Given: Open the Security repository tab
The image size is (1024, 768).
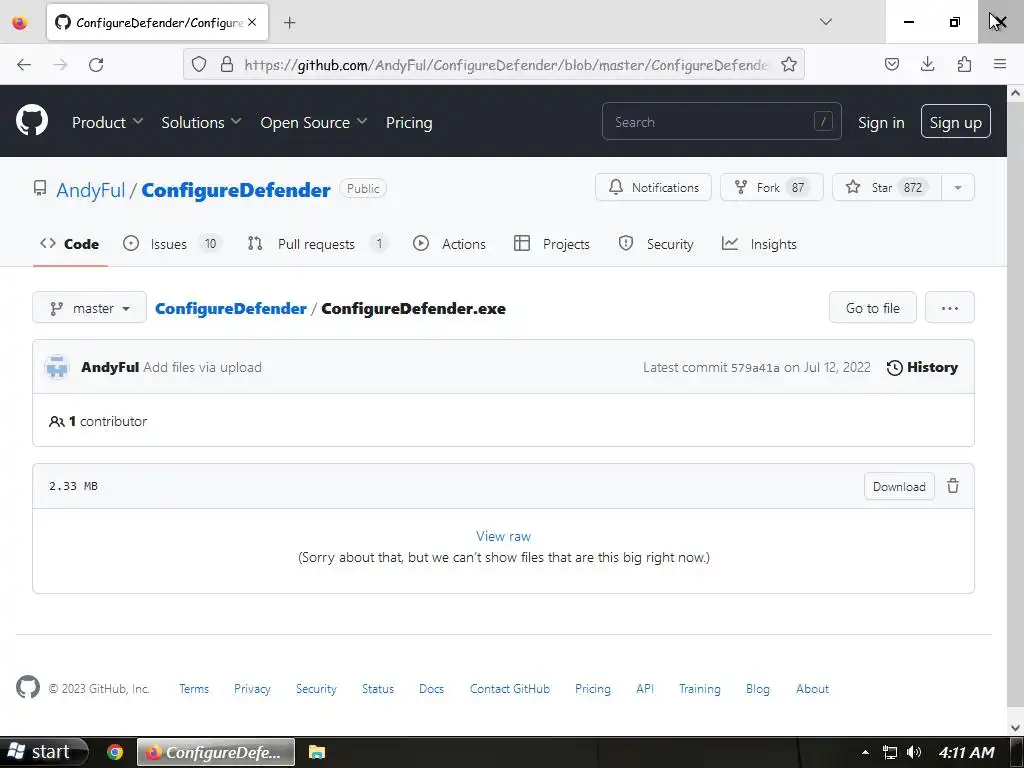Looking at the screenshot, I should [x=656, y=244].
